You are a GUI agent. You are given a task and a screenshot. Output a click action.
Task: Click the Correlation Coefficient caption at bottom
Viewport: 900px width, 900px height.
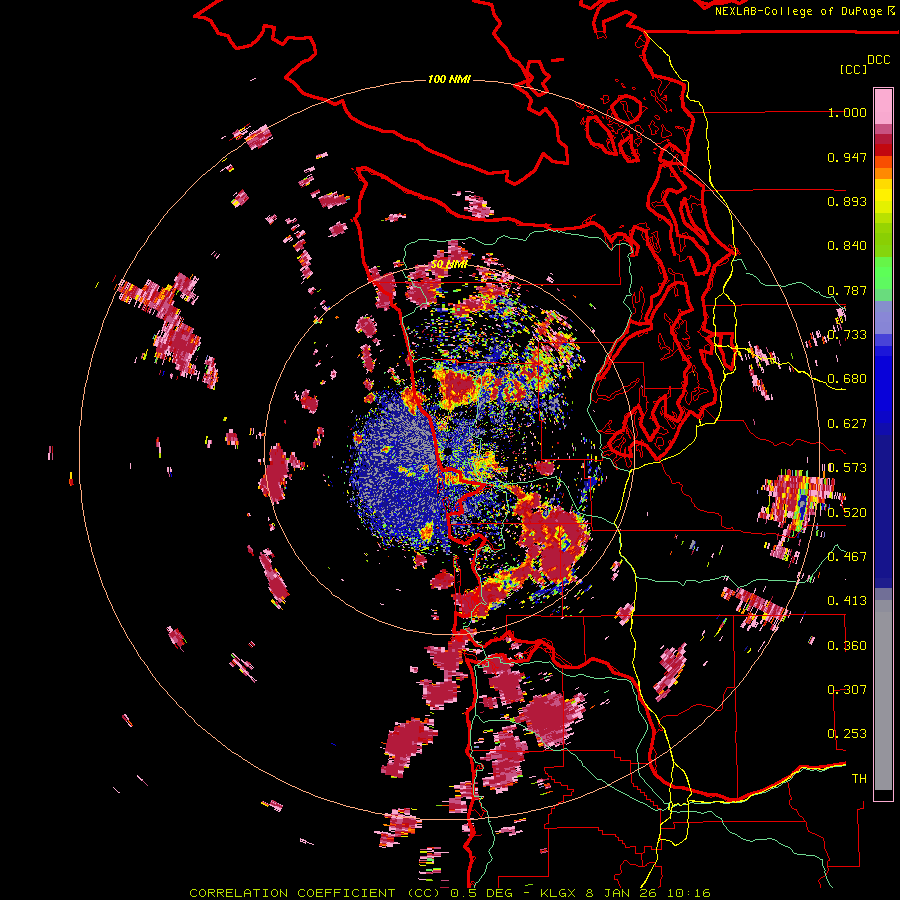[449, 893]
